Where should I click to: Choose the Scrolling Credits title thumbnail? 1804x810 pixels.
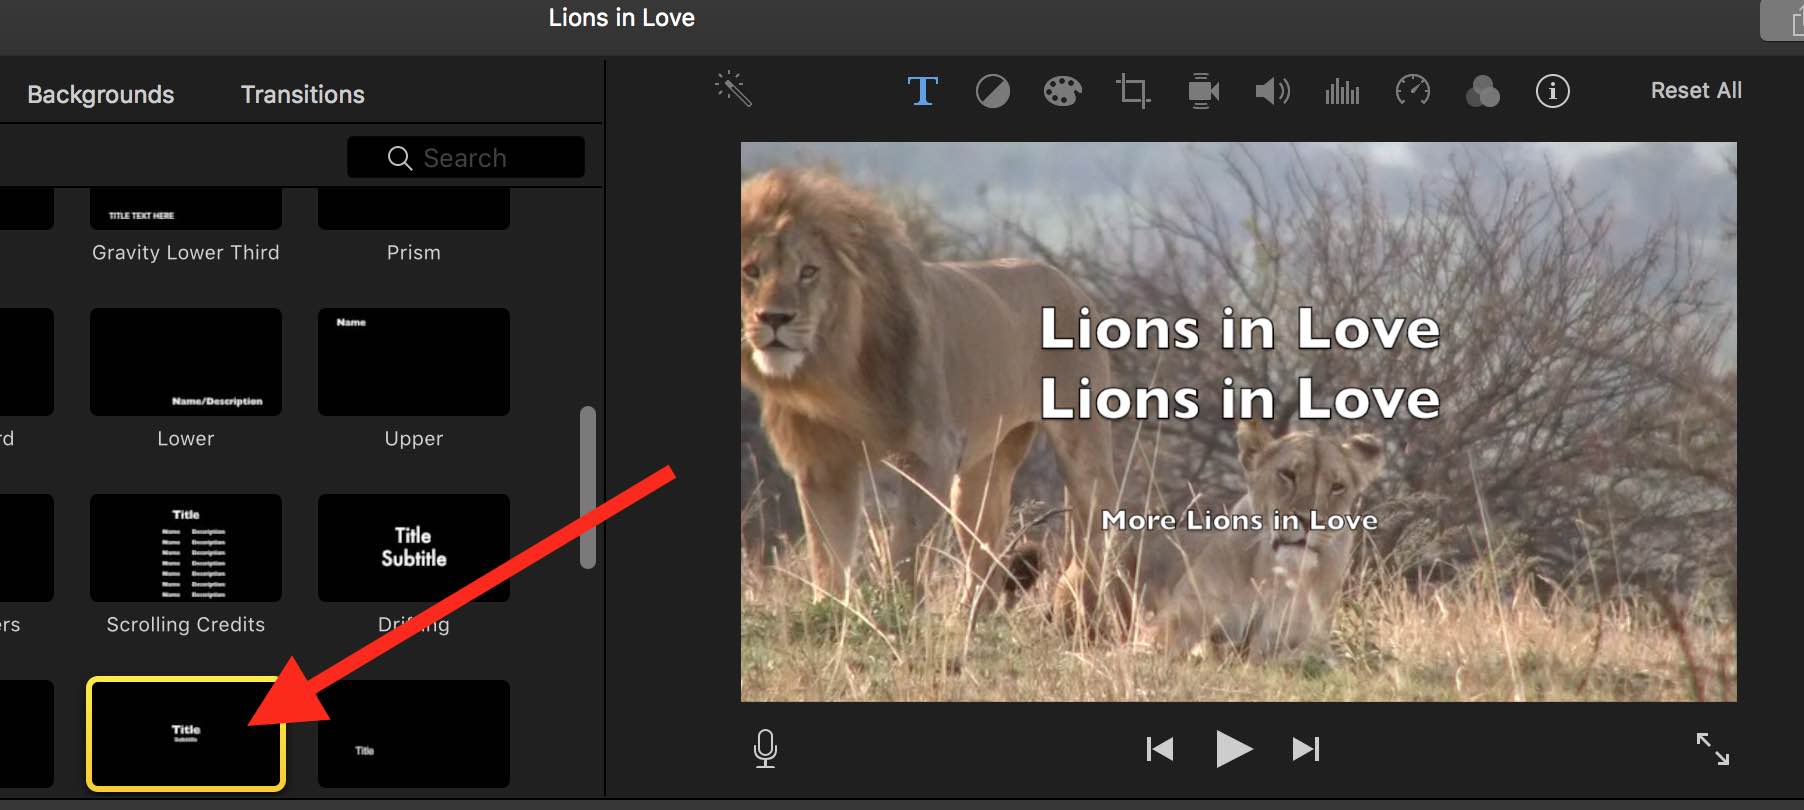tap(186, 548)
